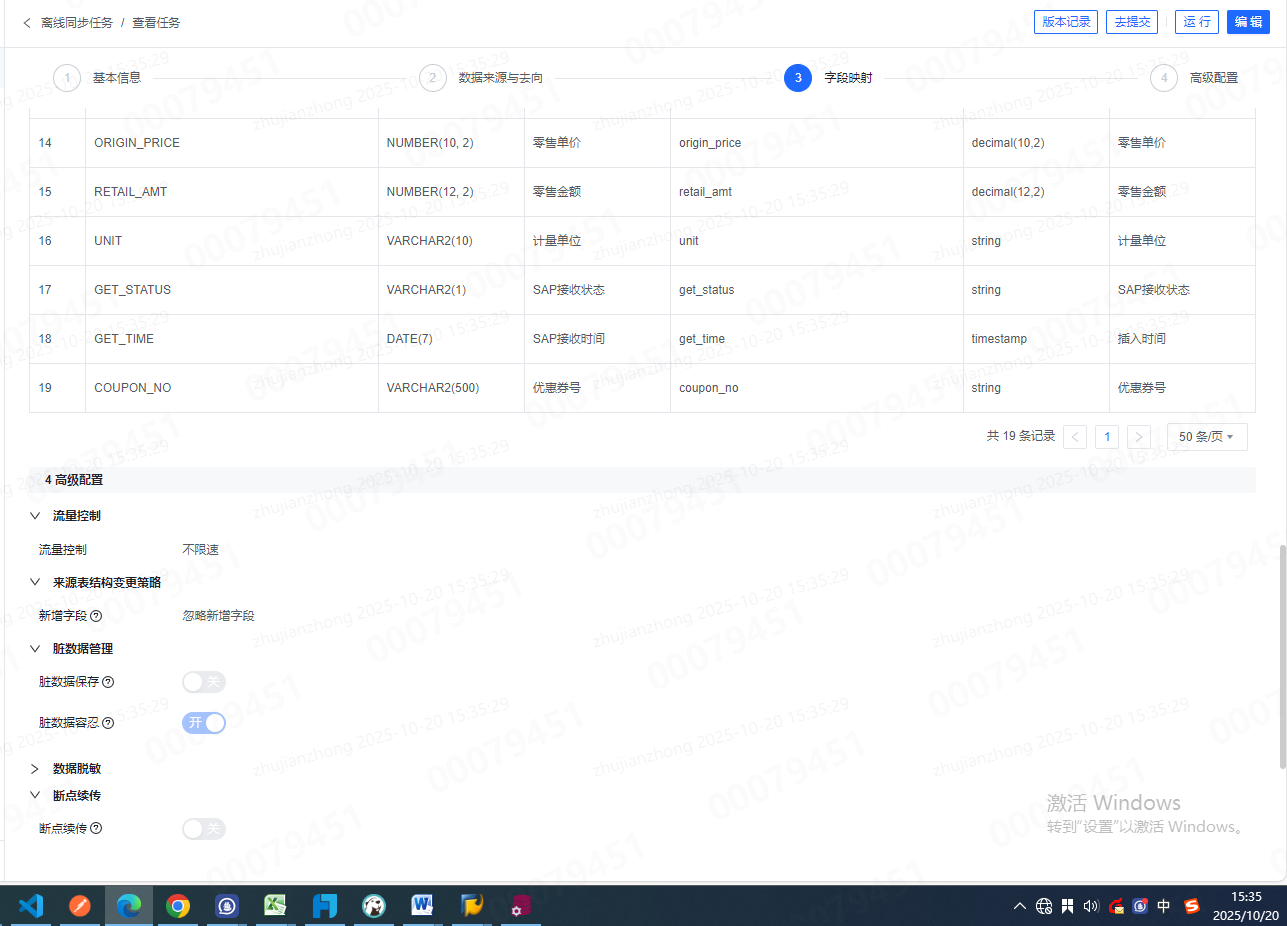Collapse the 流量控制 section
Viewport: 1287px width, 926px height.
[x=35, y=516]
